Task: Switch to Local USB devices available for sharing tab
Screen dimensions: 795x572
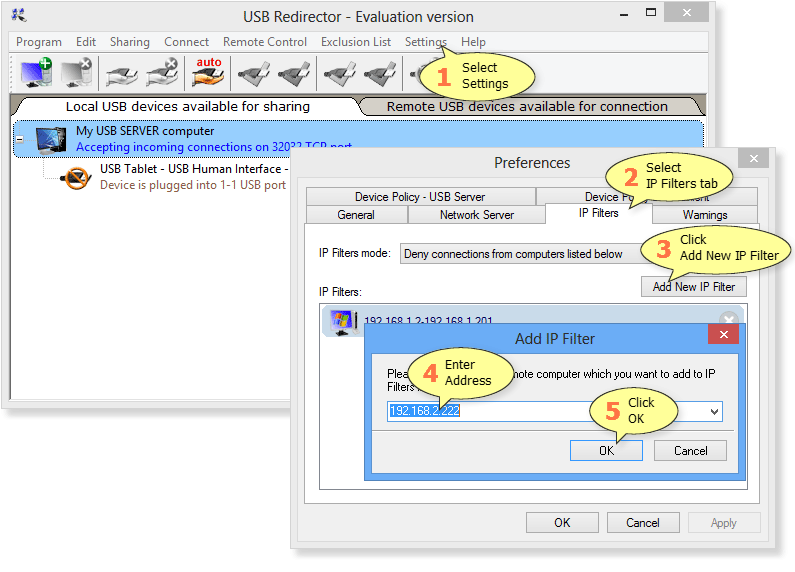Action: (188, 106)
